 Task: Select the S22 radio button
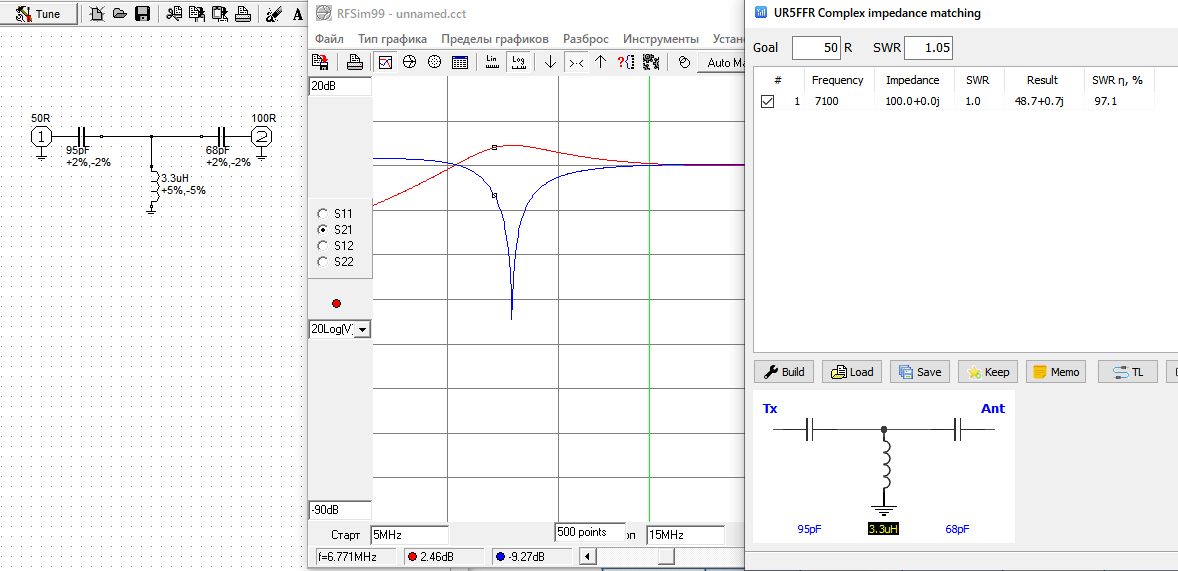click(321, 262)
